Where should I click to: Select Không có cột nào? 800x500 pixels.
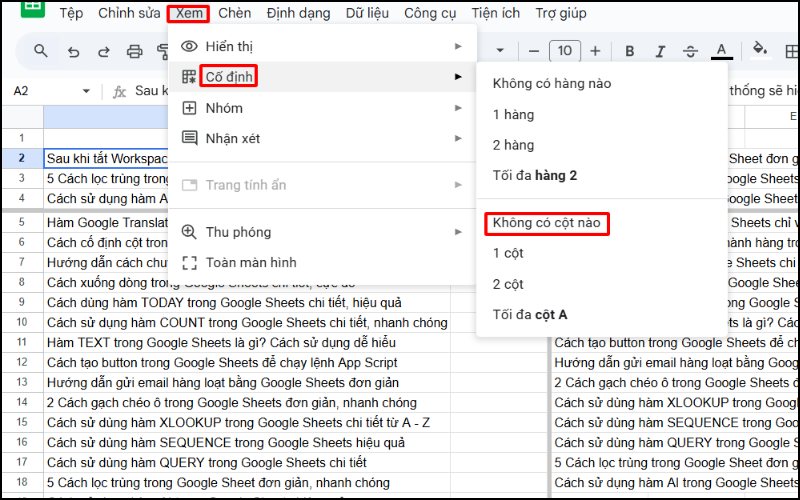(602, 223)
